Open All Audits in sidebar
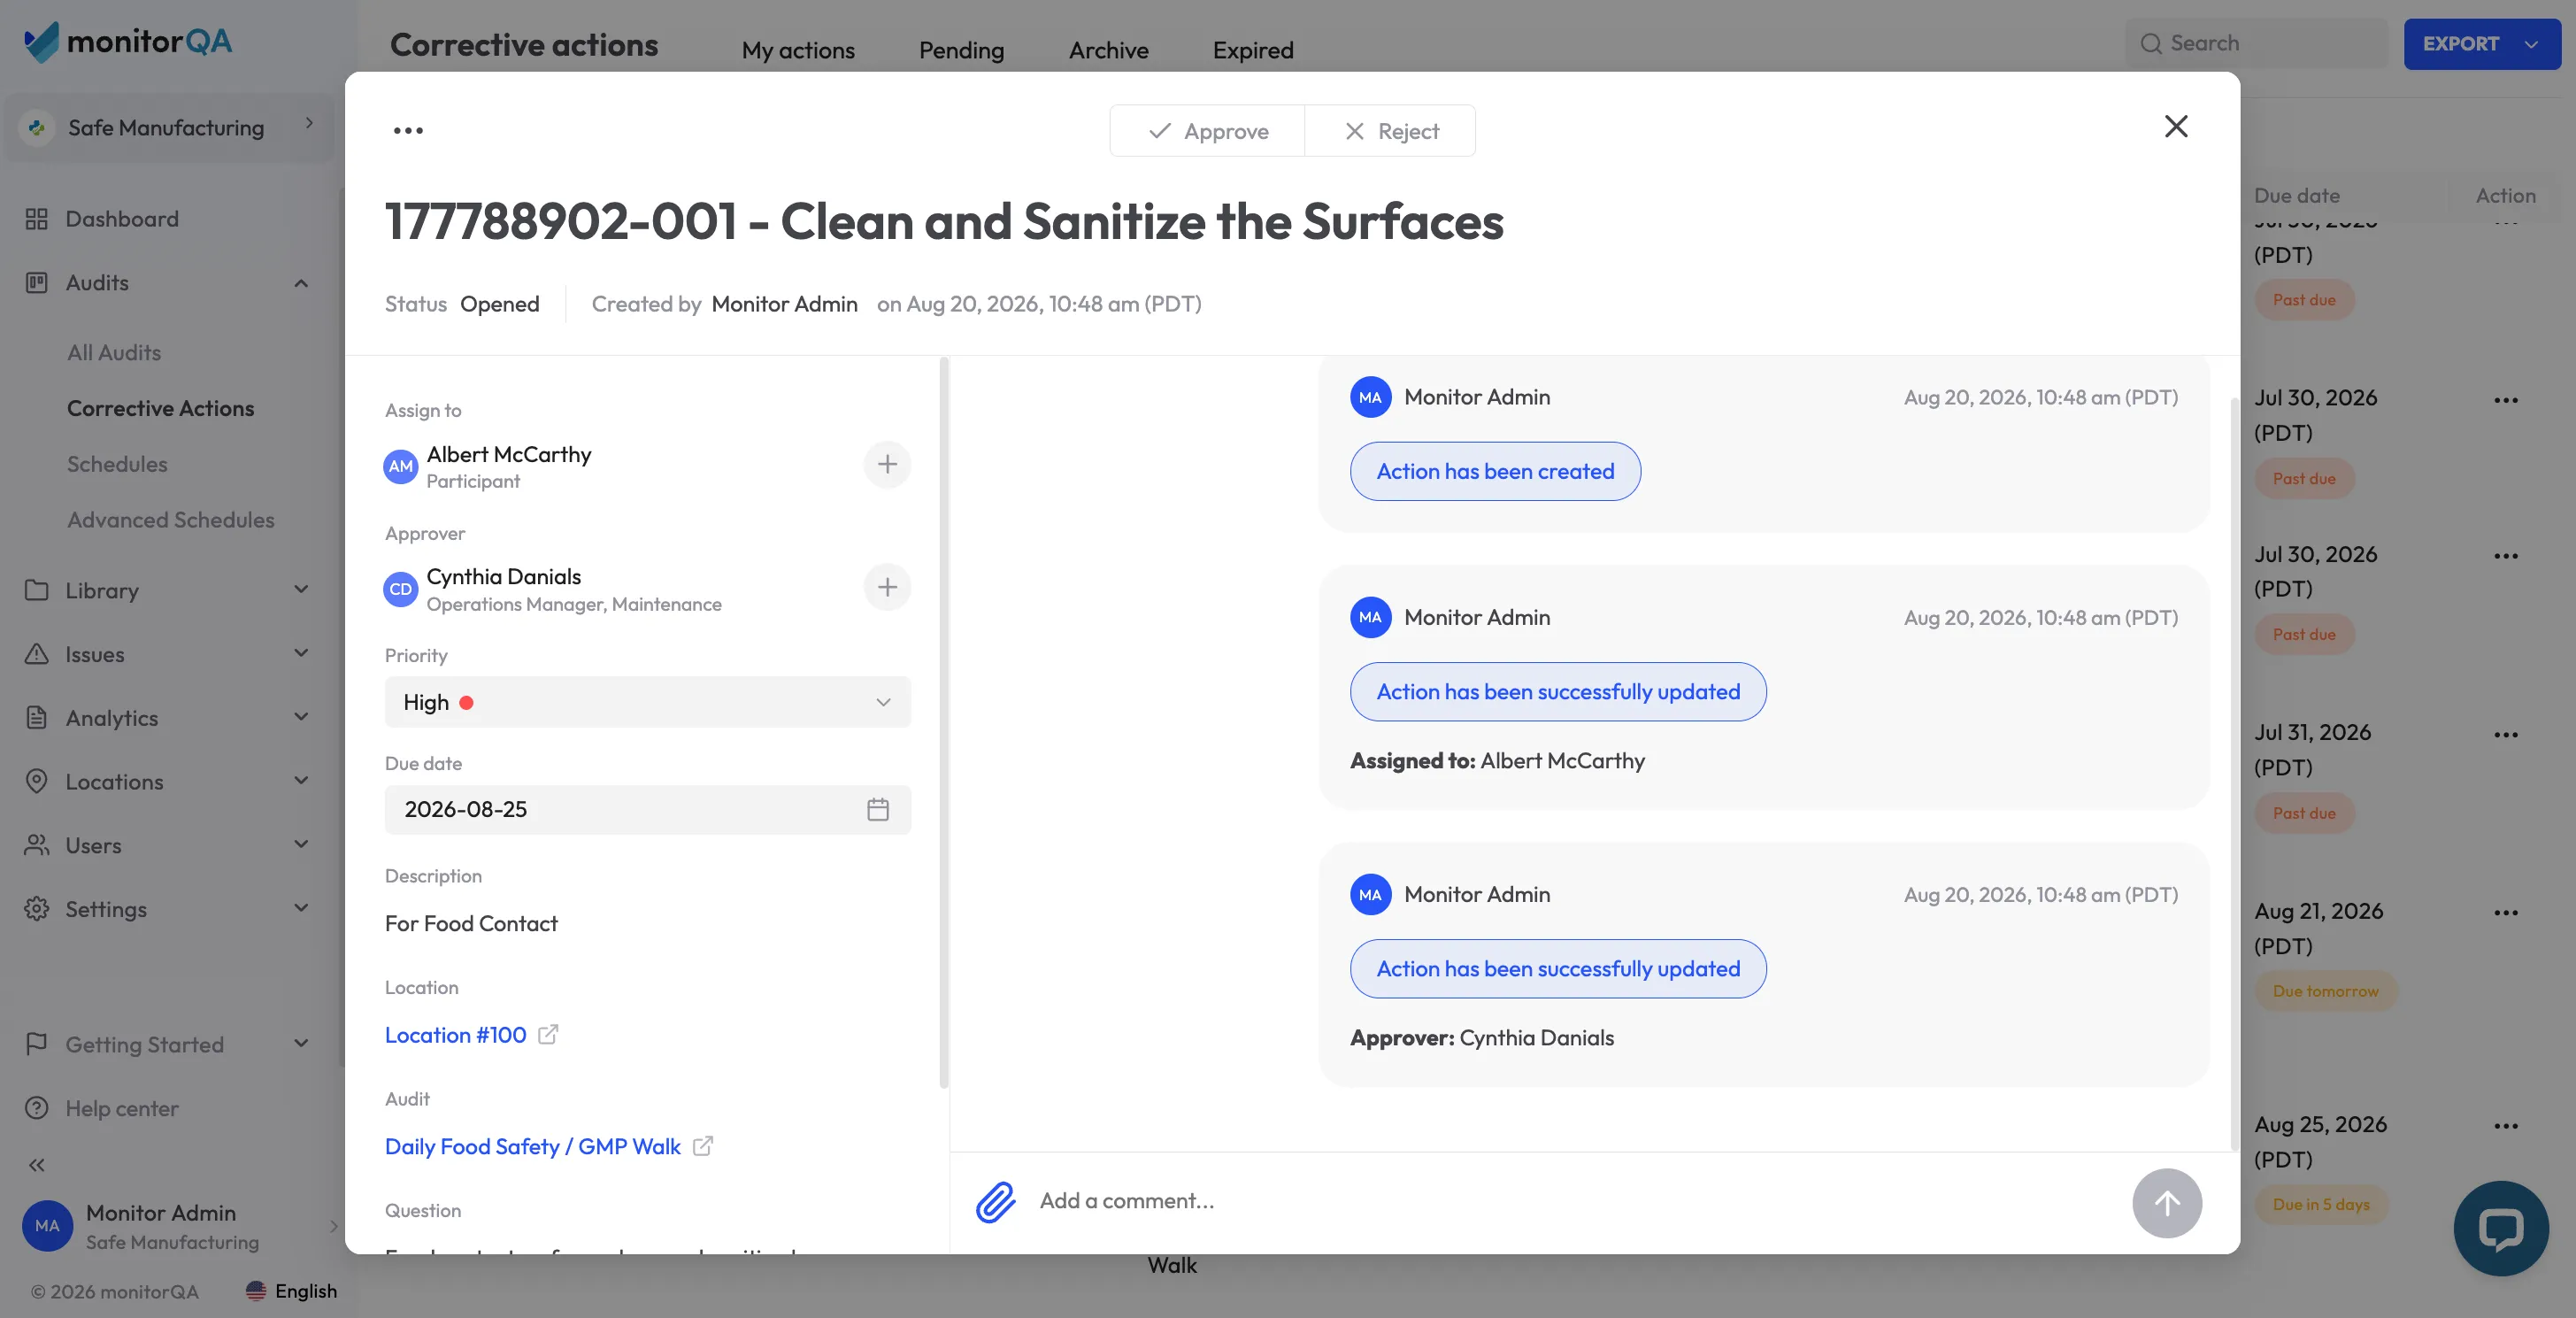The image size is (2576, 1318). coord(114,352)
